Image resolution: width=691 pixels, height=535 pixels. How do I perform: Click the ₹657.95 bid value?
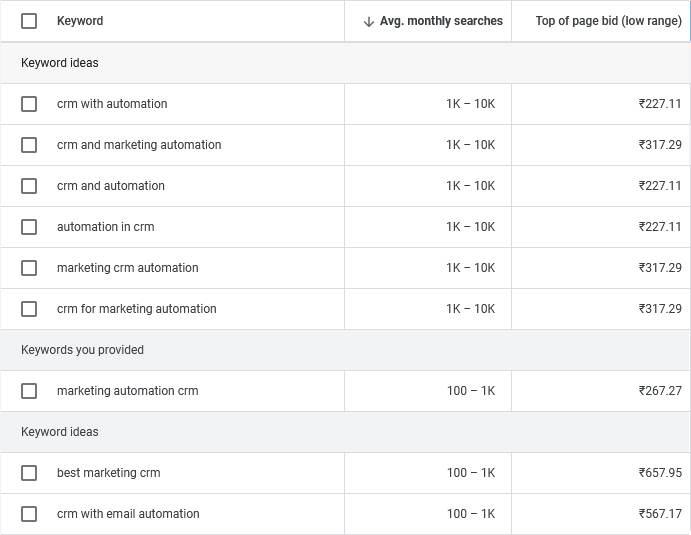click(x=660, y=473)
